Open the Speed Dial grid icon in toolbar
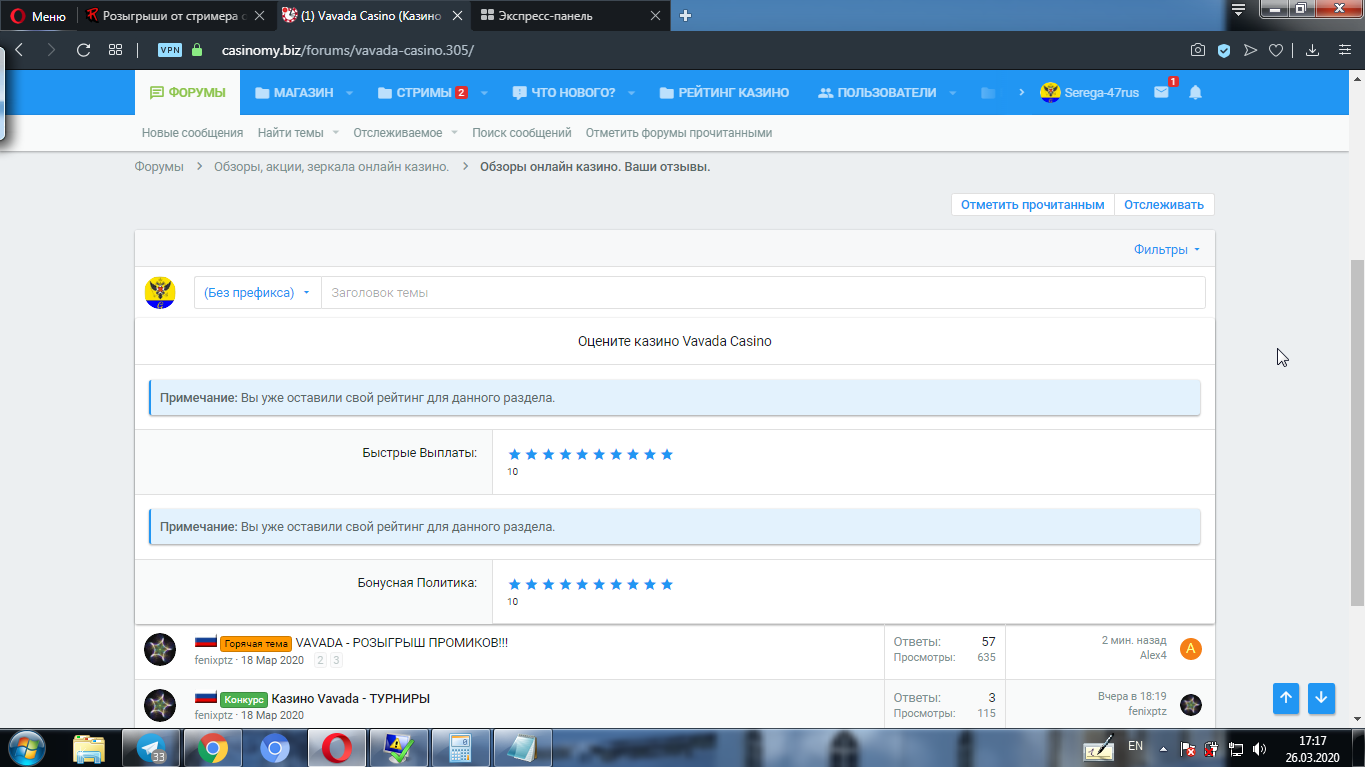 [x=115, y=50]
